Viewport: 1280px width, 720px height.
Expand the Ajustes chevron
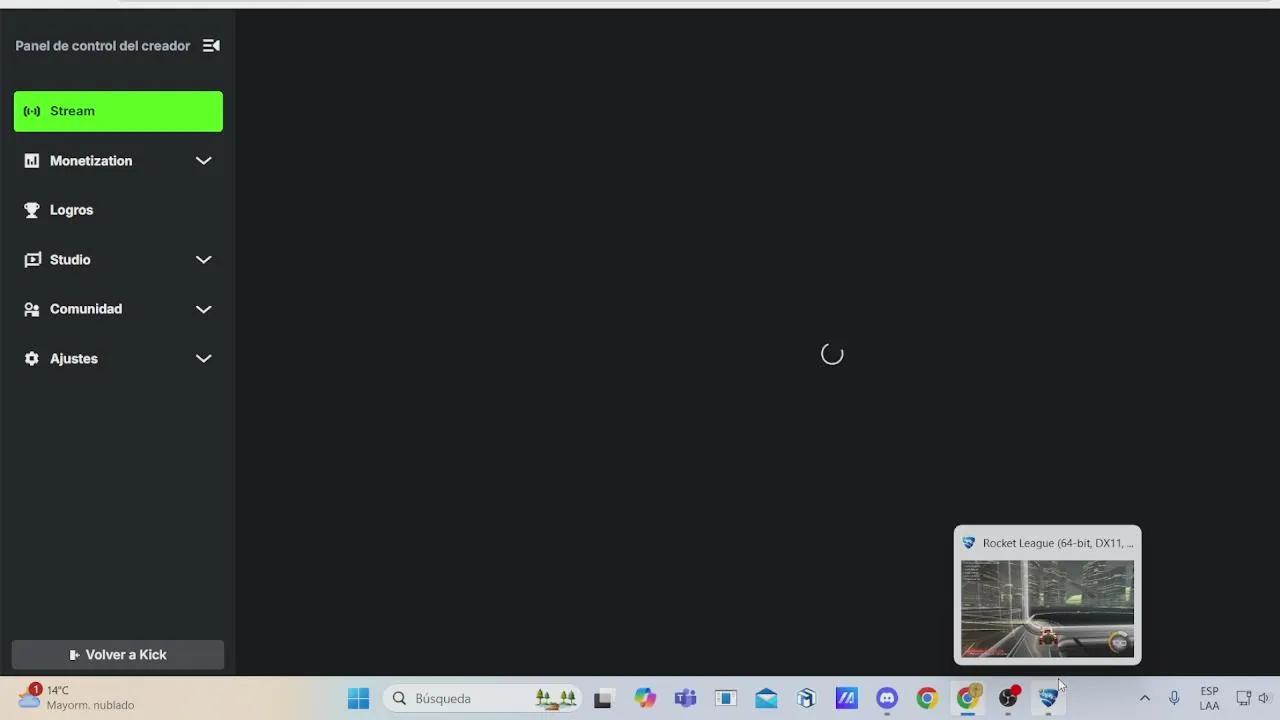(203, 358)
